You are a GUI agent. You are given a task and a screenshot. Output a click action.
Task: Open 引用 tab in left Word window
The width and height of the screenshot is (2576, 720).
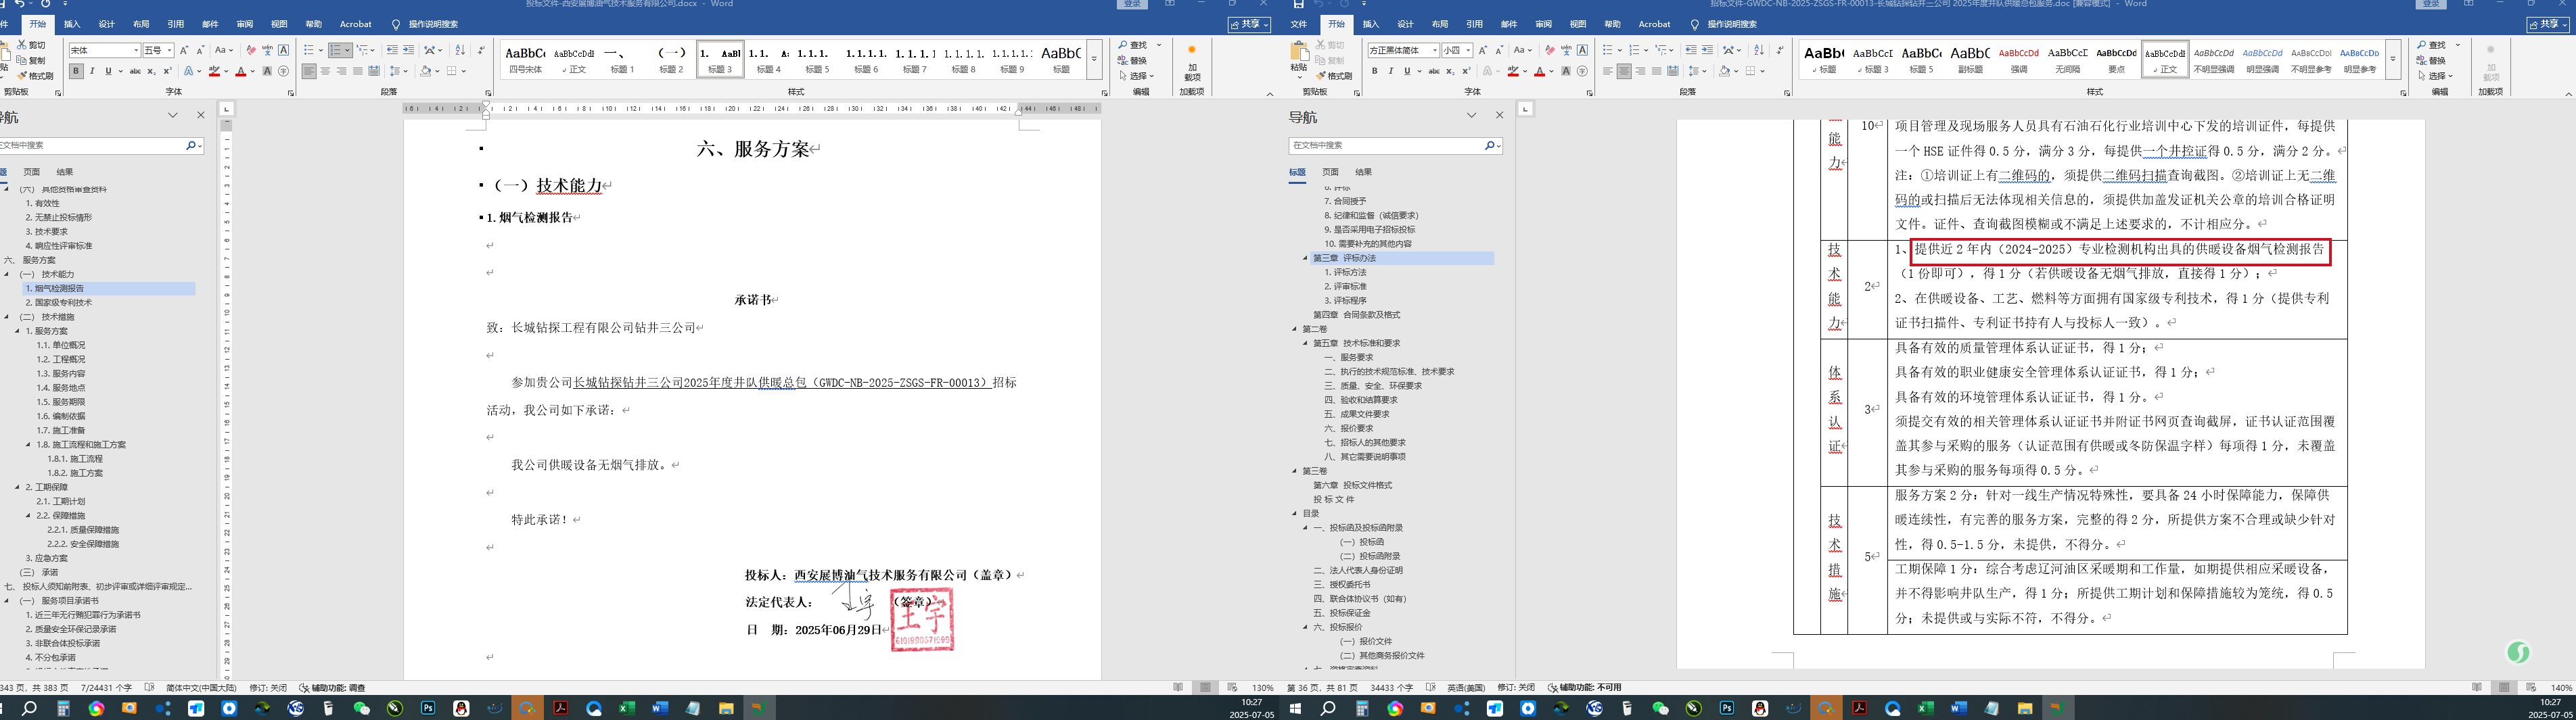pyautogui.click(x=176, y=24)
